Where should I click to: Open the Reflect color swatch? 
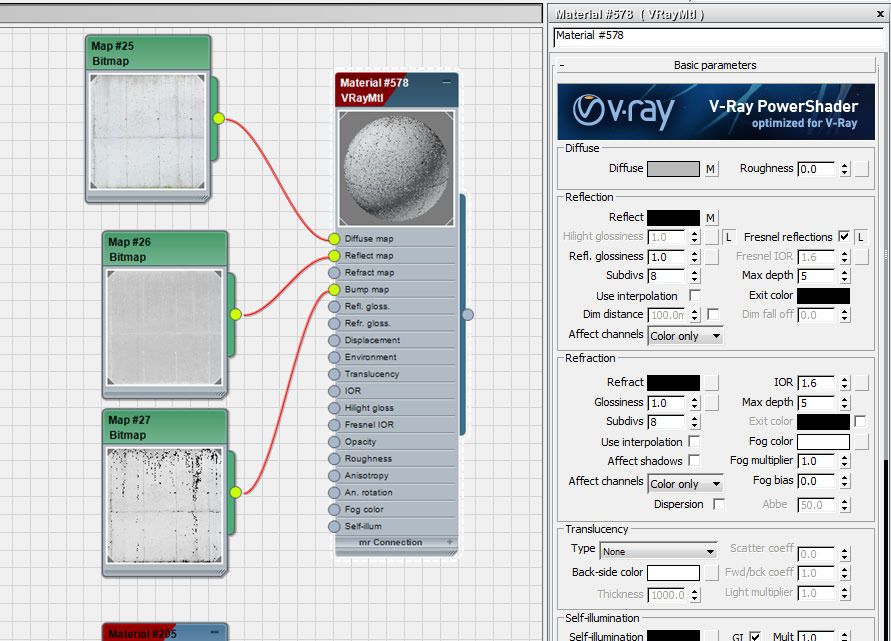pos(673,218)
